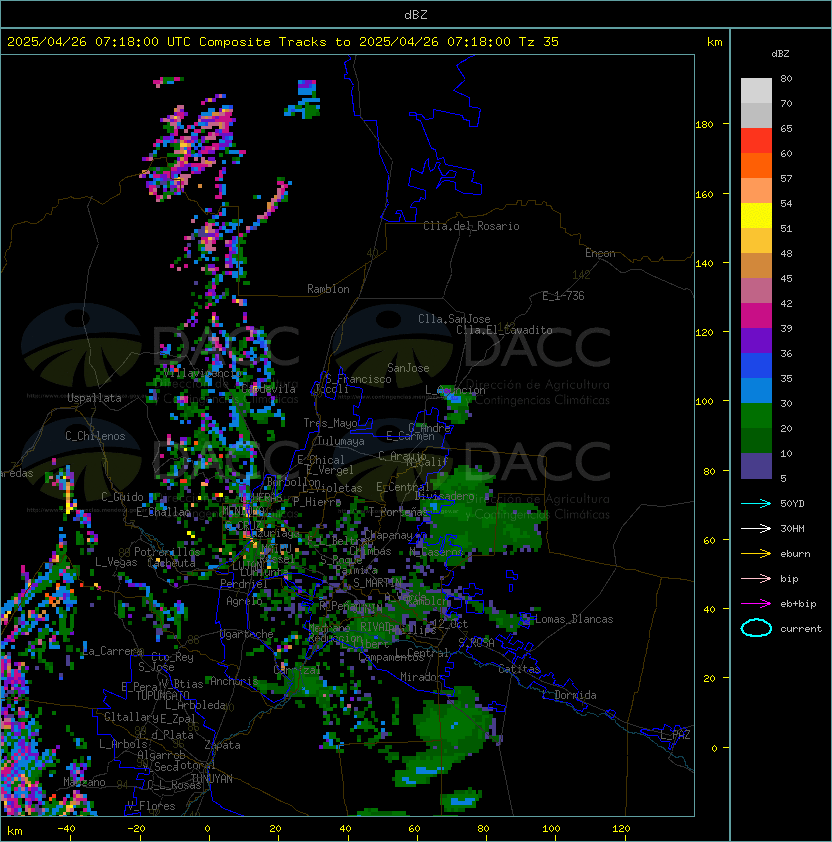The width and height of the screenshot is (832, 842).
Task: Click the 'La_Carrera' map label
Action: coord(113,651)
